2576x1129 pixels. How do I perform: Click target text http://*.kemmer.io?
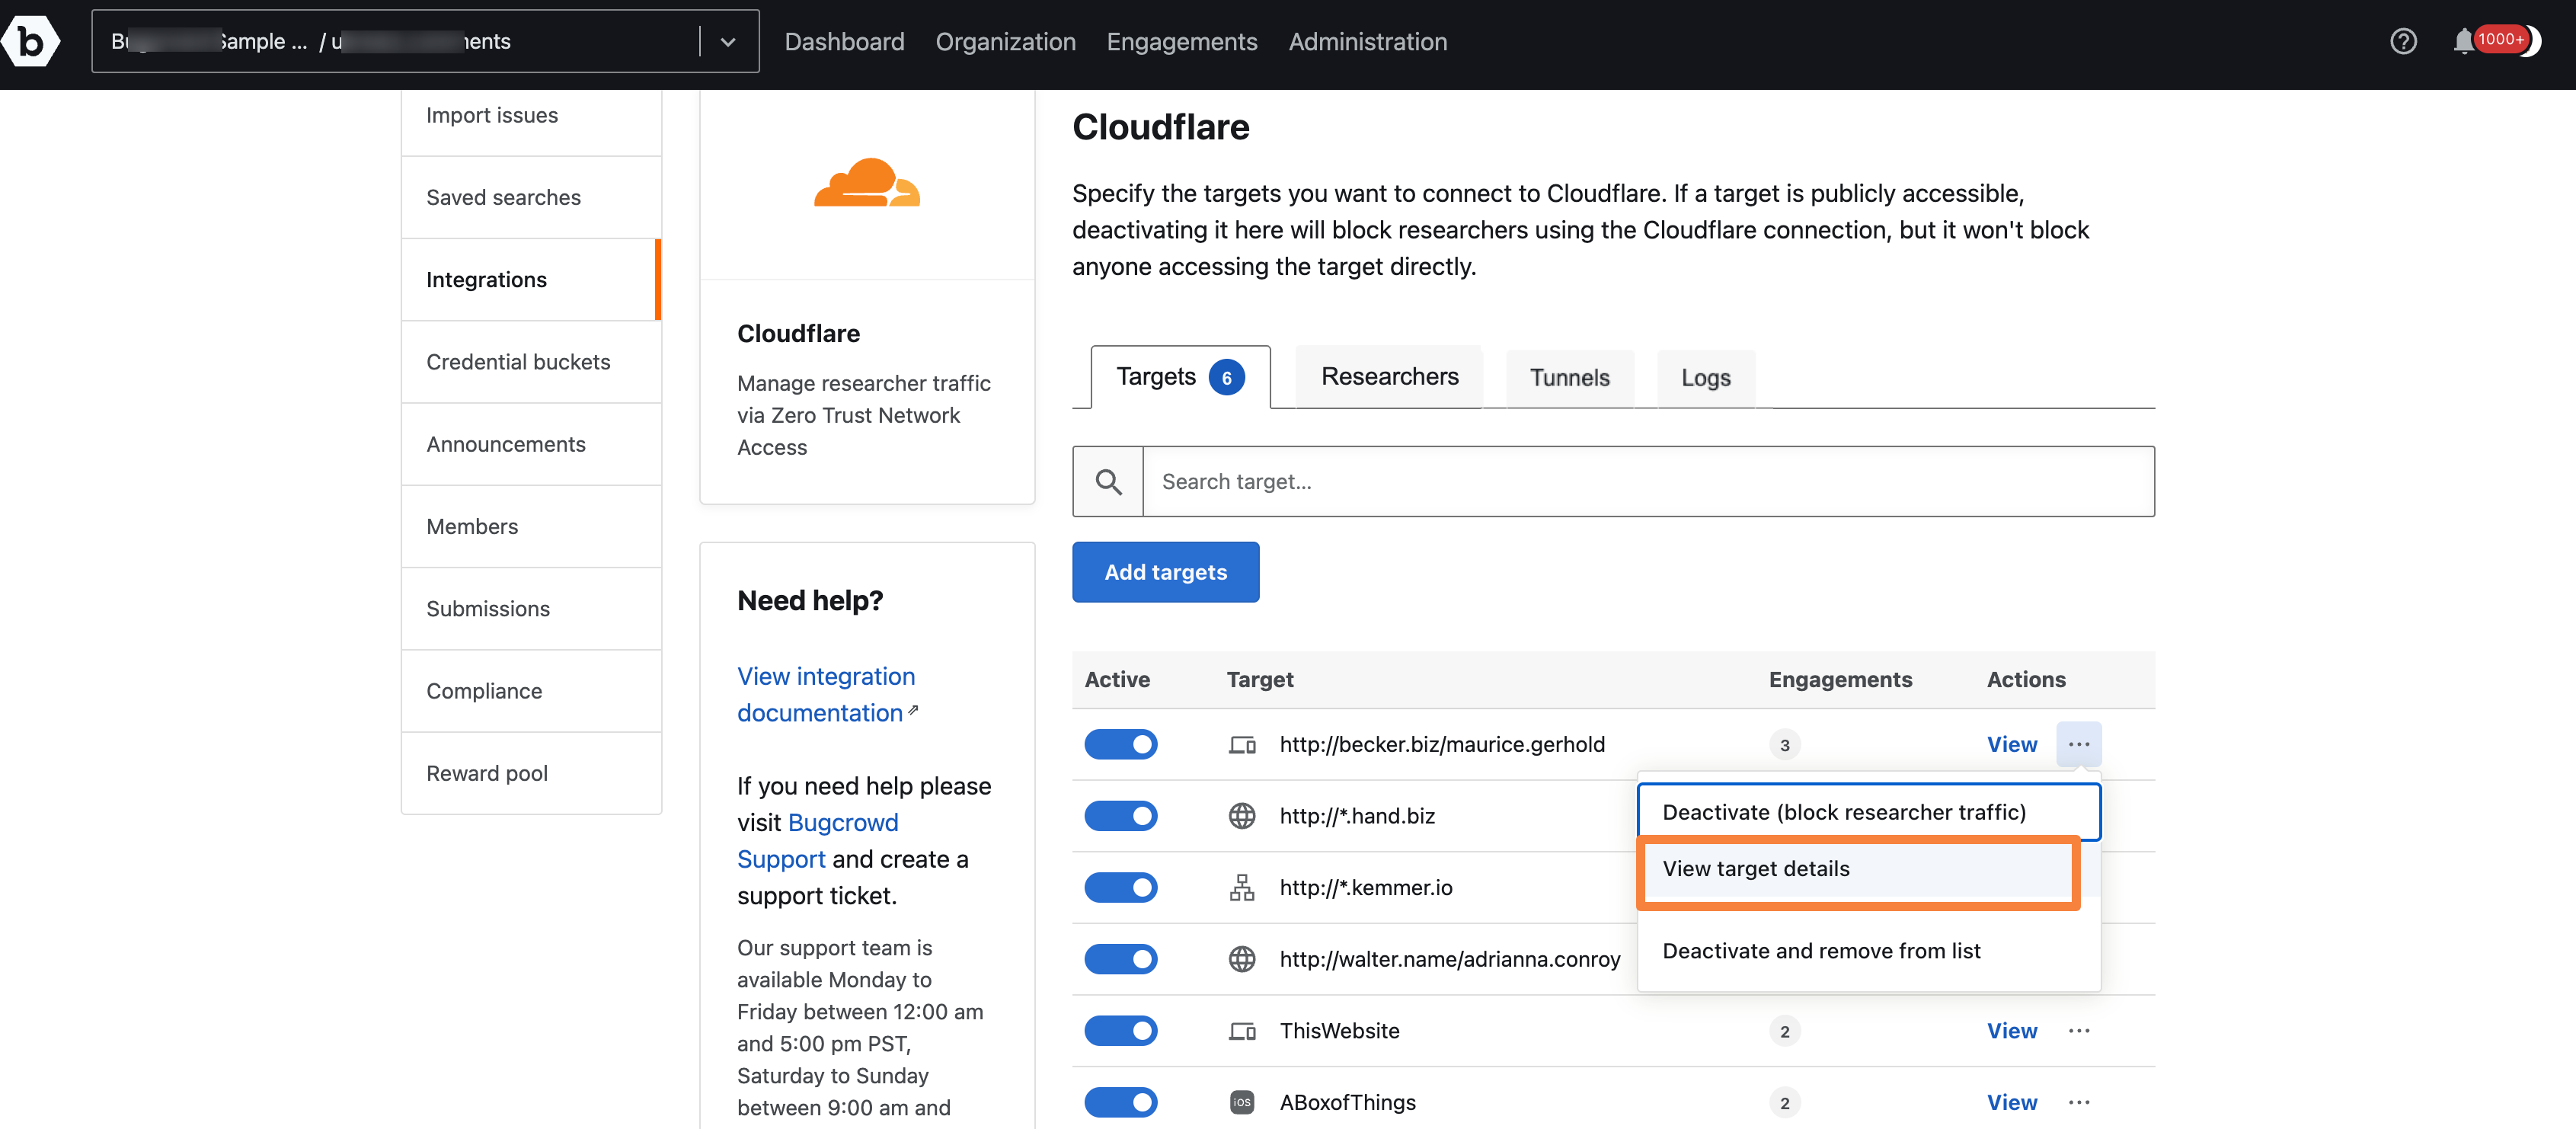coord(1366,887)
